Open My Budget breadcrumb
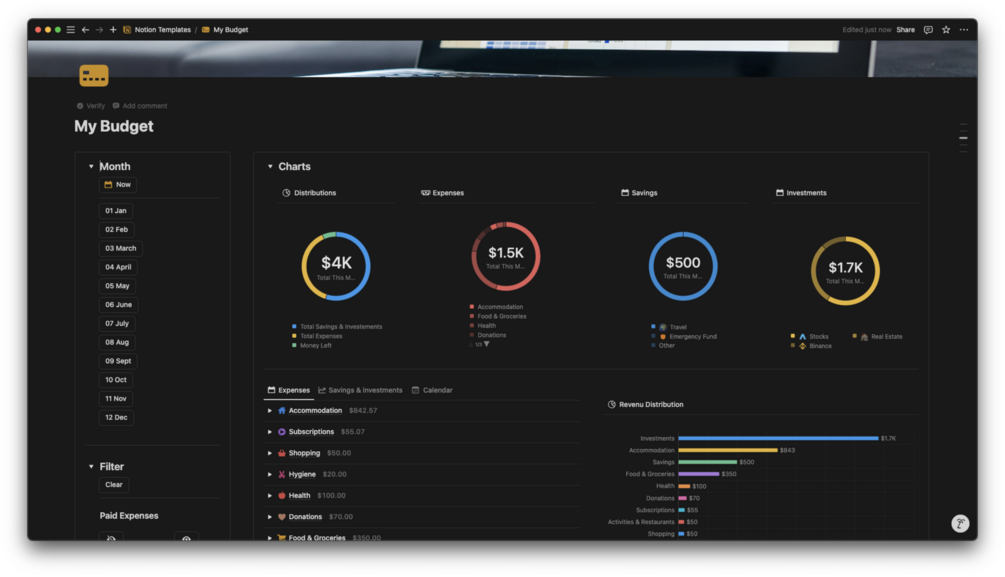 [x=225, y=29]
